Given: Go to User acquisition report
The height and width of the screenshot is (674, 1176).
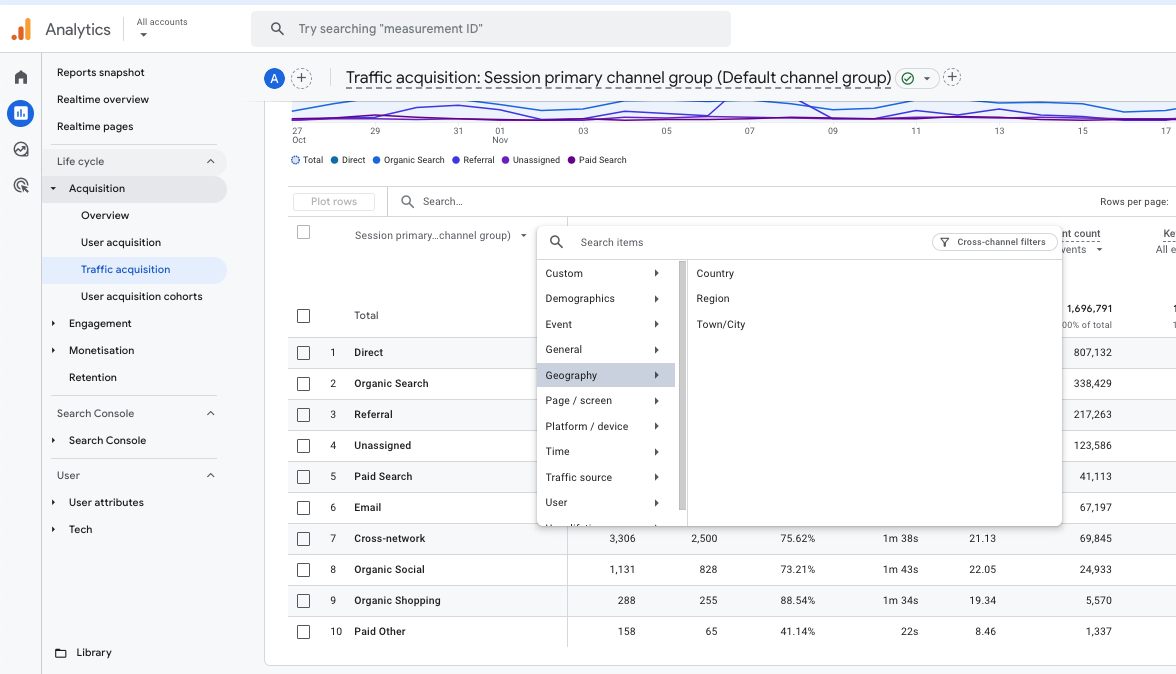Looking at the screenshot, I should (x=121, y=243).
